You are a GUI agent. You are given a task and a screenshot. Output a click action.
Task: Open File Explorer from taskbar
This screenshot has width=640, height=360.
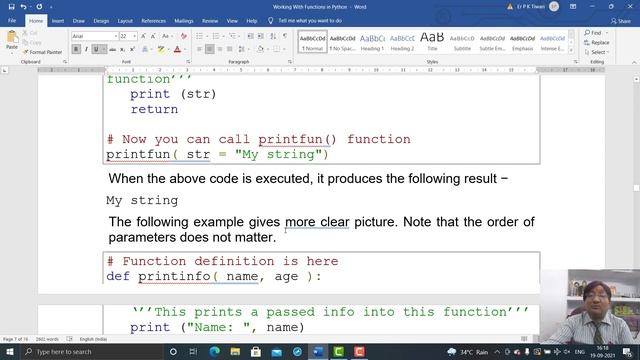click(235, 351)
